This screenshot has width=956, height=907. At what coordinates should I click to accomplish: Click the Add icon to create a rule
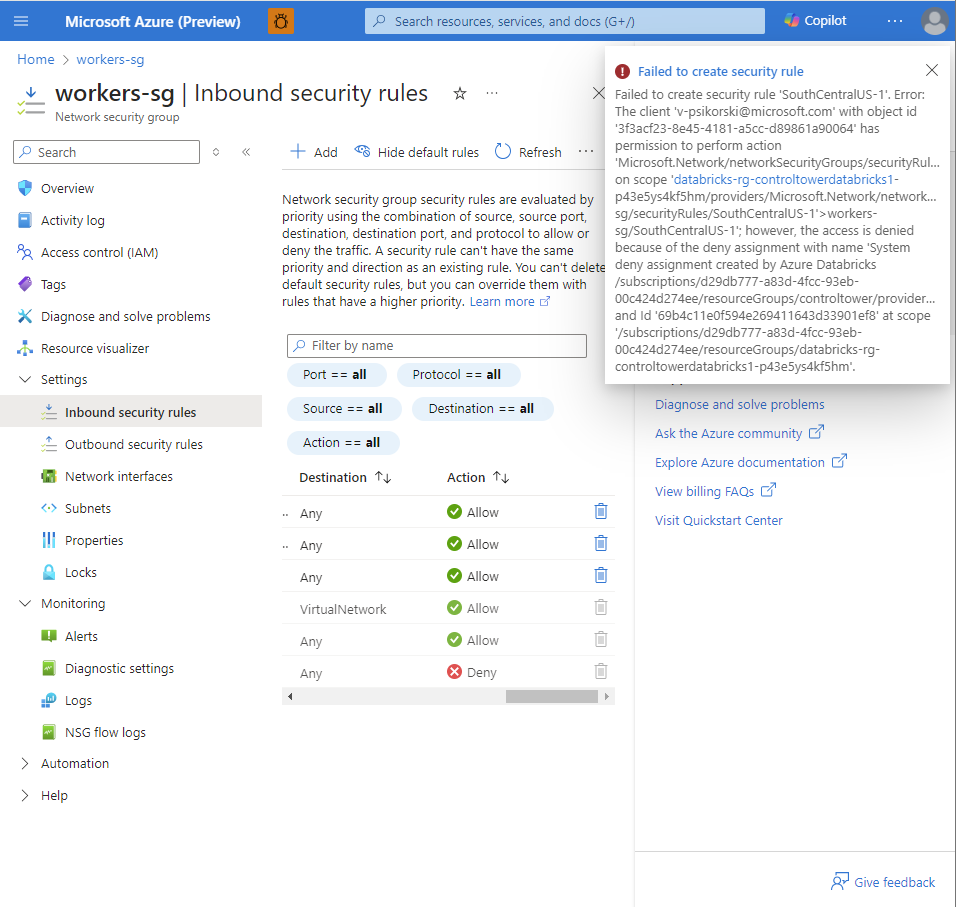coord(299,152)
